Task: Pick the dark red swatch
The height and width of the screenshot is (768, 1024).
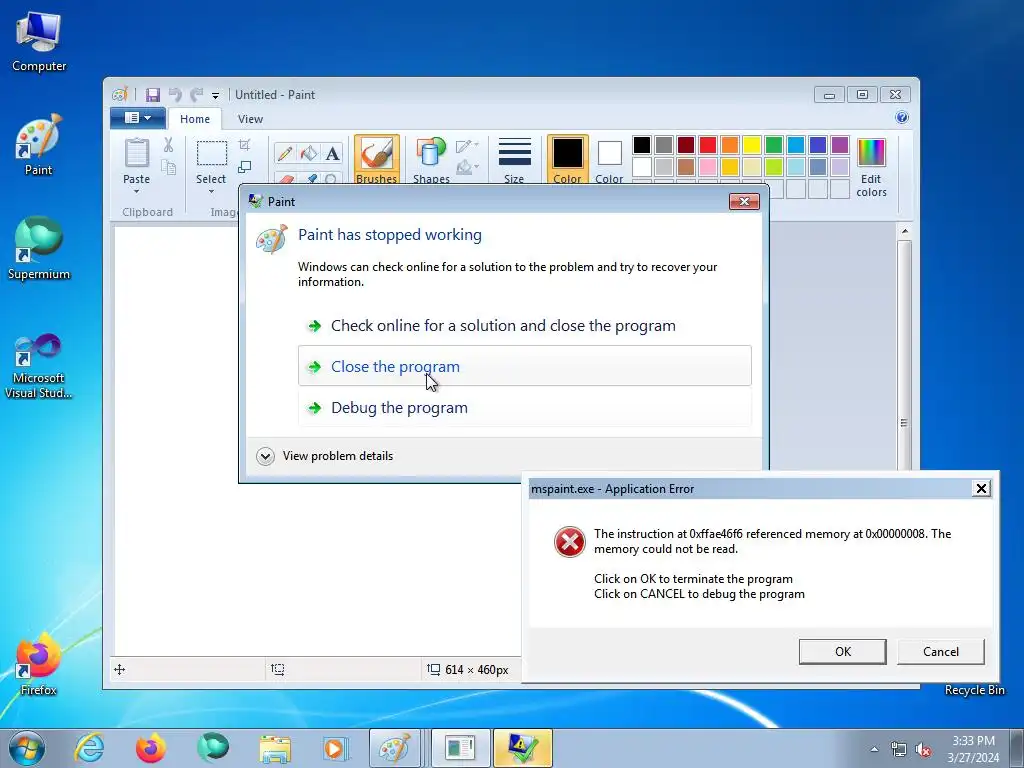Action: [686, 145]
